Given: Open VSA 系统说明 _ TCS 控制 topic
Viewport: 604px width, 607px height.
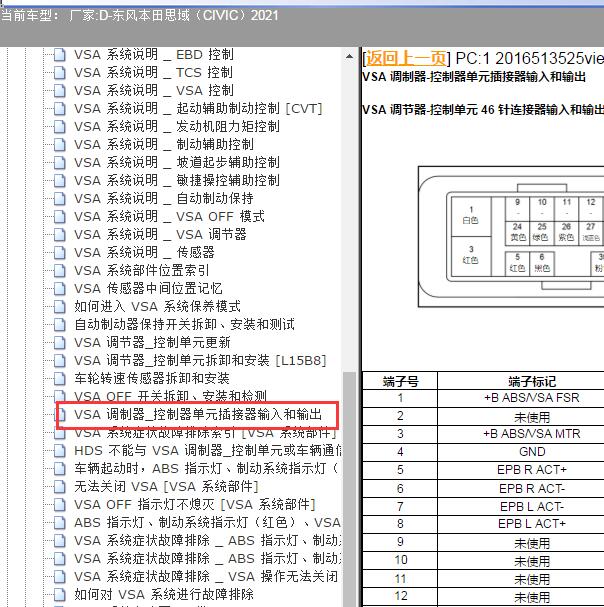Looking at the screenshot, I should click(153, 72).
